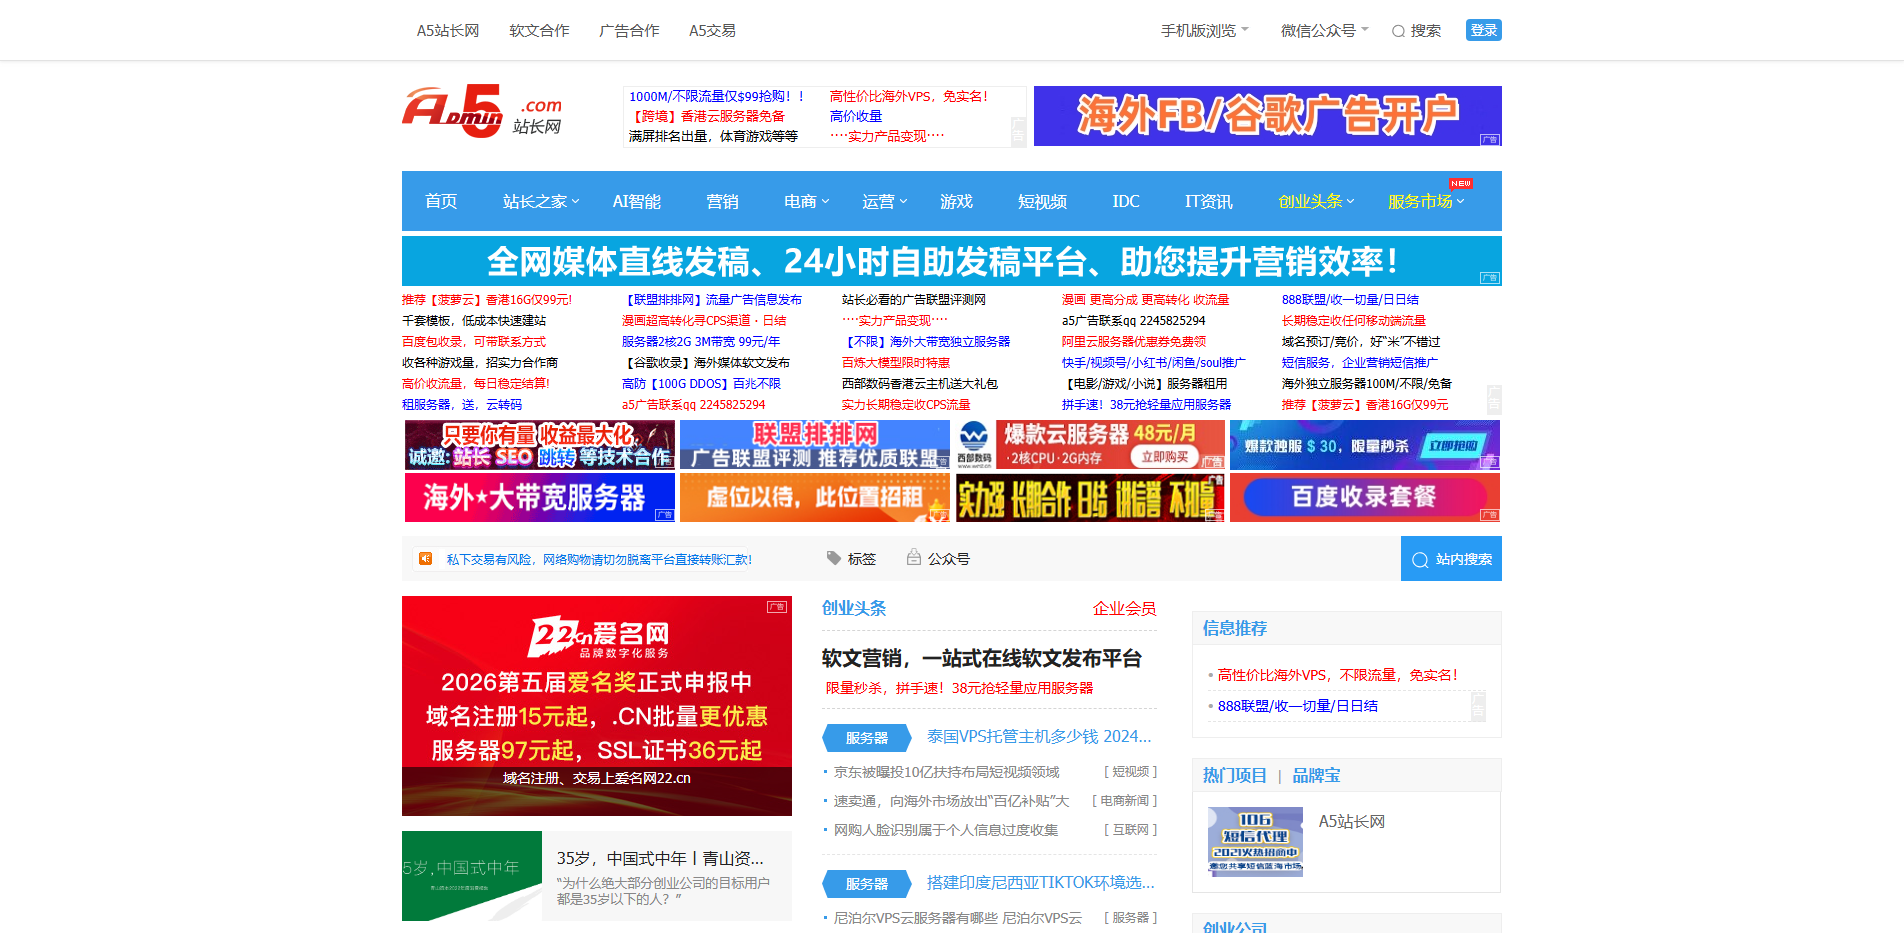Viewport: 1904px width, 933px height.
Task: Expand the 创业头条 navigation dropdown
Action: [x=1315, y=201]
